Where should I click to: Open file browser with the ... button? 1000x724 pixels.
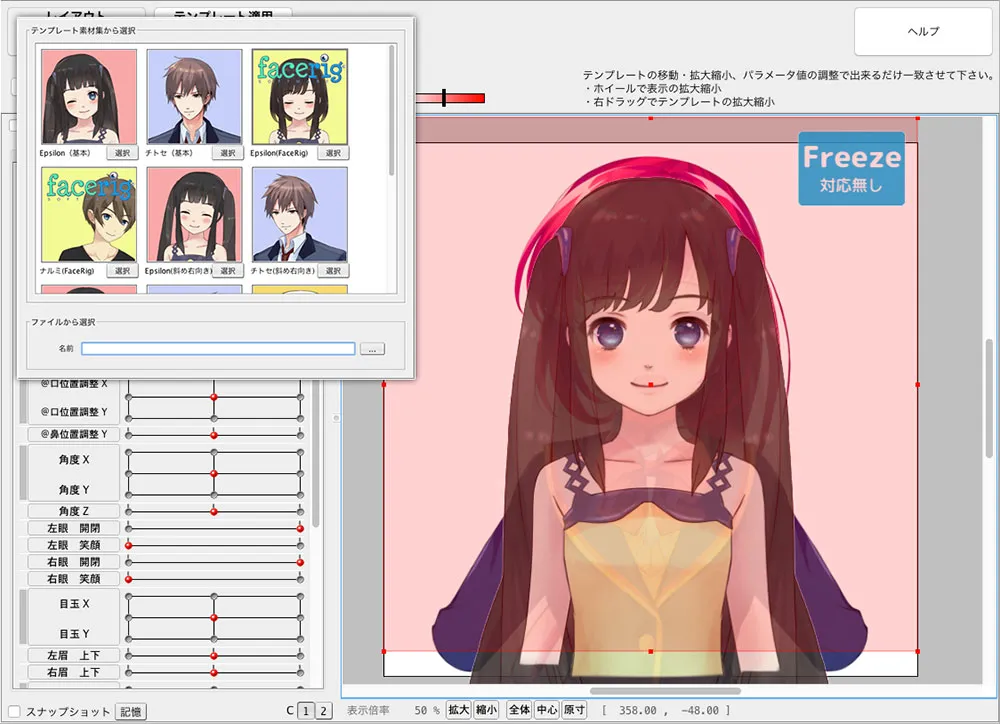372,349
